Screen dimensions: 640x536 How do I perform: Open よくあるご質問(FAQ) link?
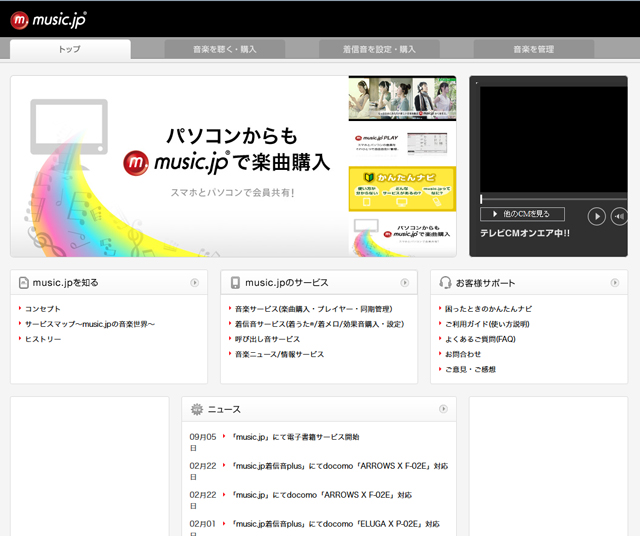coord(480,339)
